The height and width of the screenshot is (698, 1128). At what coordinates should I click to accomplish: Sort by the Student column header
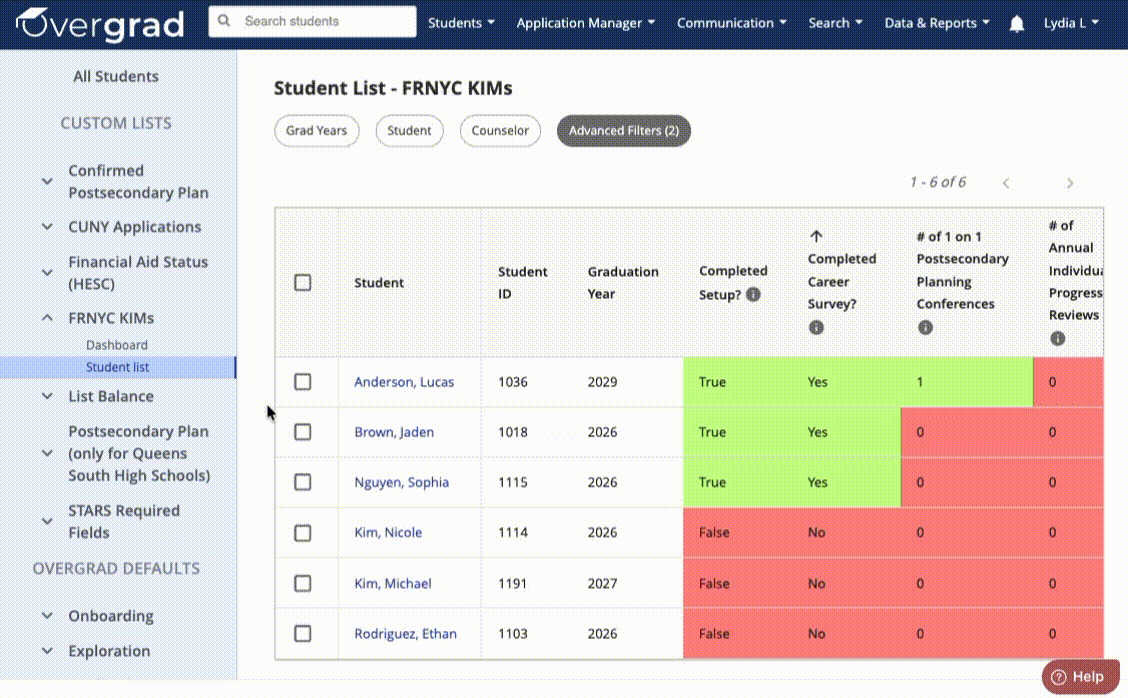pos(379,283)
